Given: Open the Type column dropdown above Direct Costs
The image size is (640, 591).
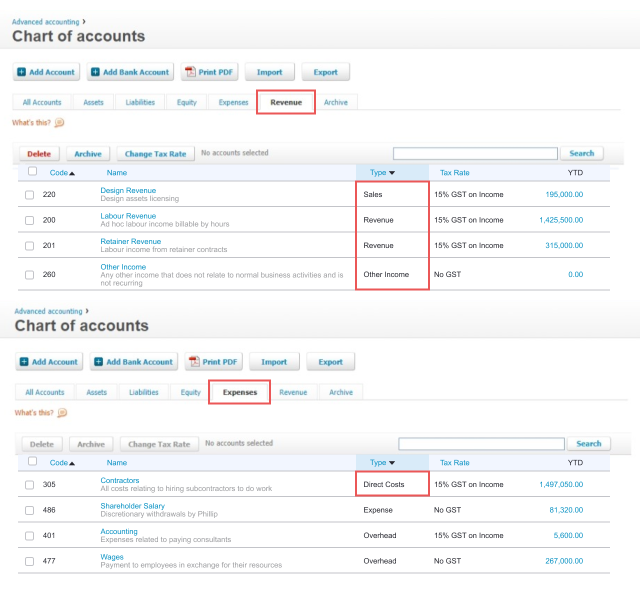Looking at the screenshot, I should coord(391,463).
